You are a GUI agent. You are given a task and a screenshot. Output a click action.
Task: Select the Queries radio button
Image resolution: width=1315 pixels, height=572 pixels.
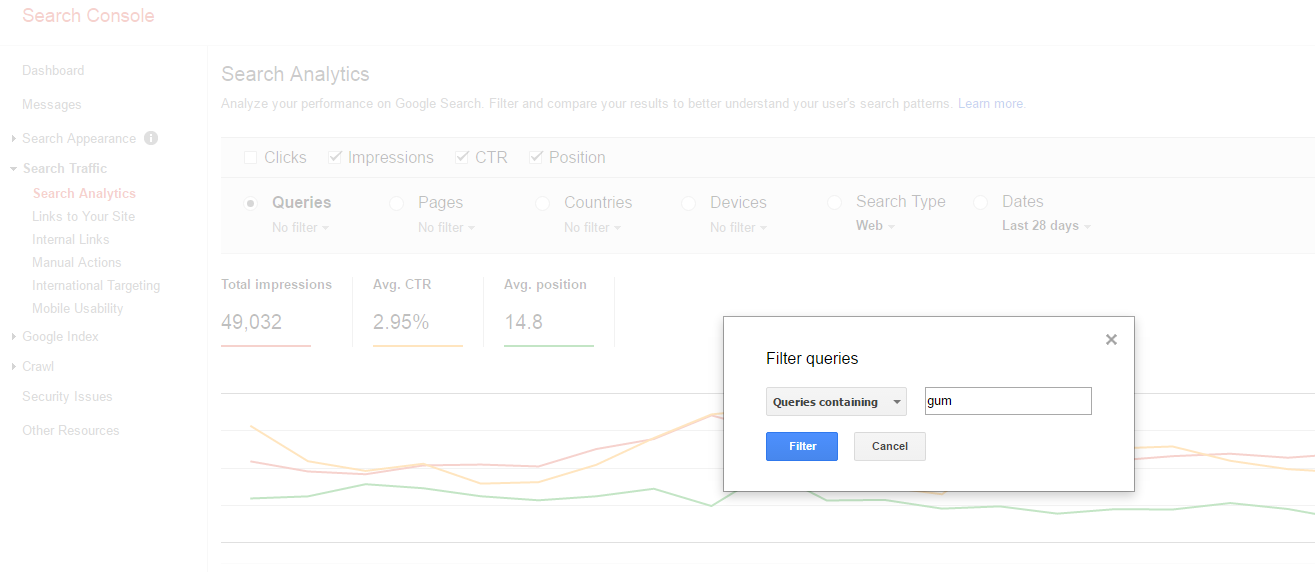(251, 203)
